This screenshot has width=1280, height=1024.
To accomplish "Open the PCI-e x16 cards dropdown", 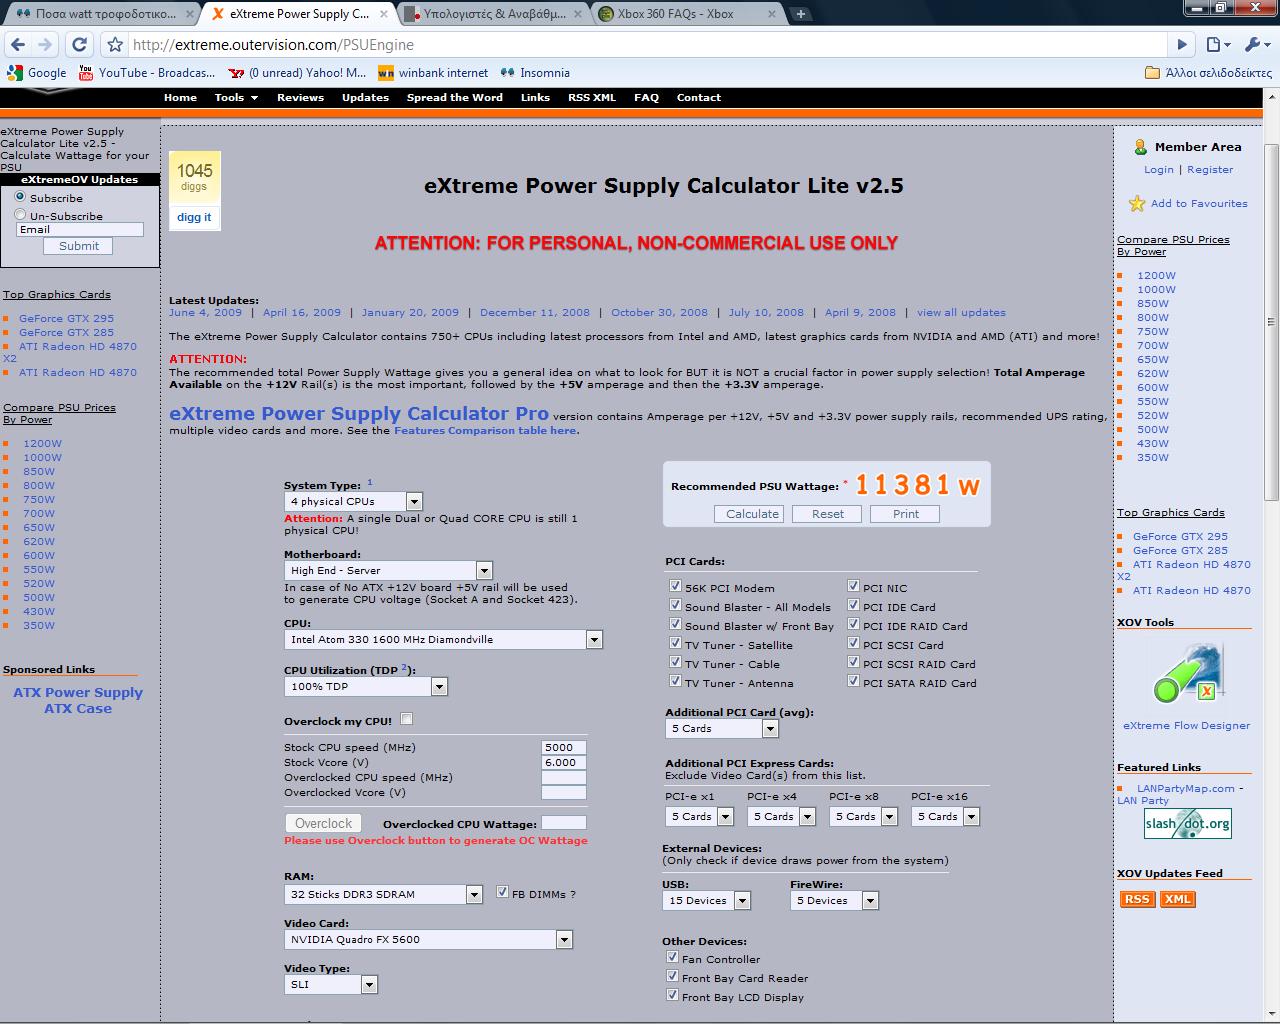I will [945, 816].
